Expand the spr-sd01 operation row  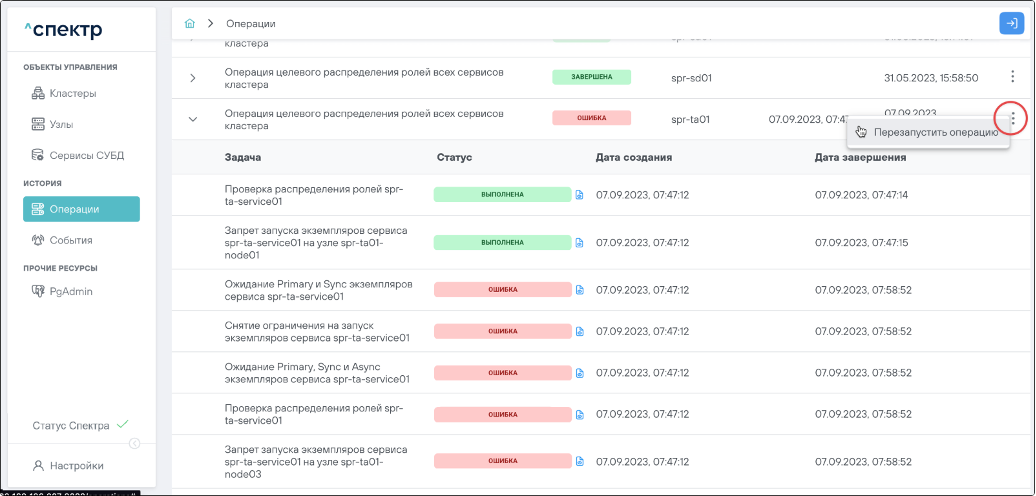193,78
